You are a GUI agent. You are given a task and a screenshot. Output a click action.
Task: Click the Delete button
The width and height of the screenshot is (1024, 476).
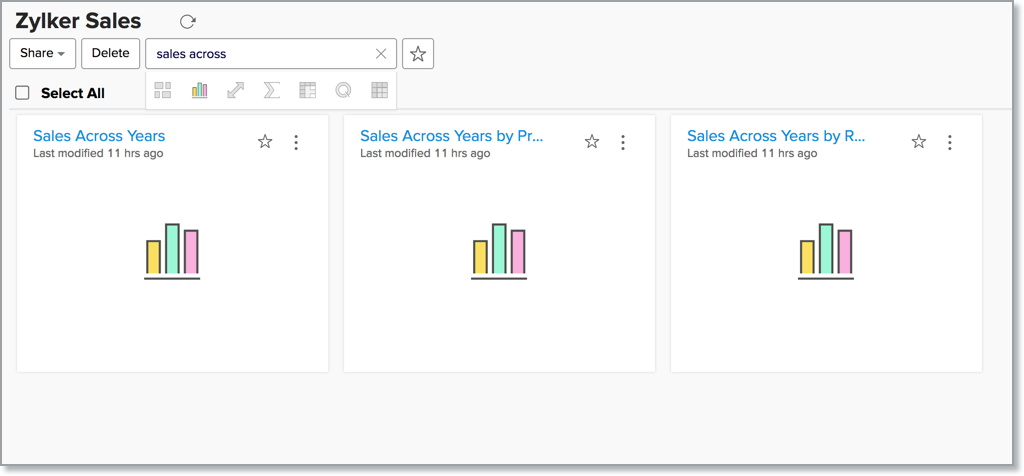(110, 54)
